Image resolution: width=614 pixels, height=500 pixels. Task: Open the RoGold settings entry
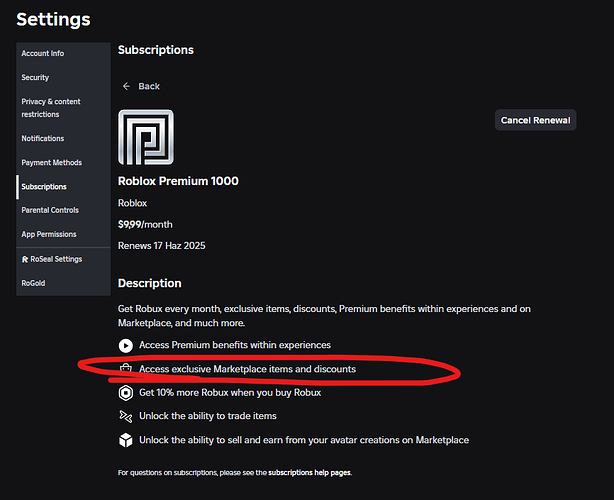[34, 283]
